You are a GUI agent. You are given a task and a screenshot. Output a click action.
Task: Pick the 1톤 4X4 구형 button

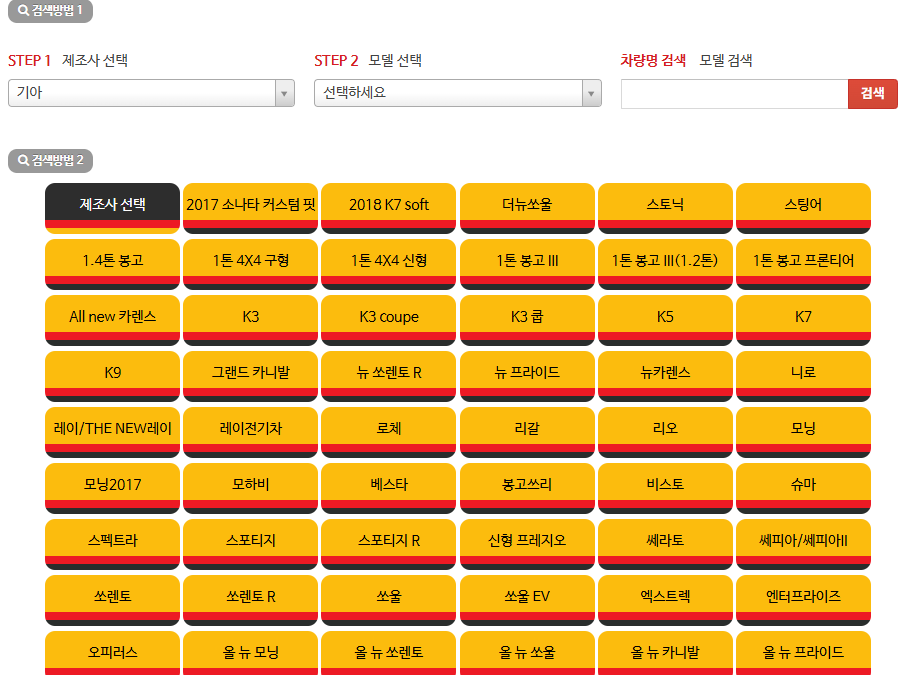(x=251, y=264)
